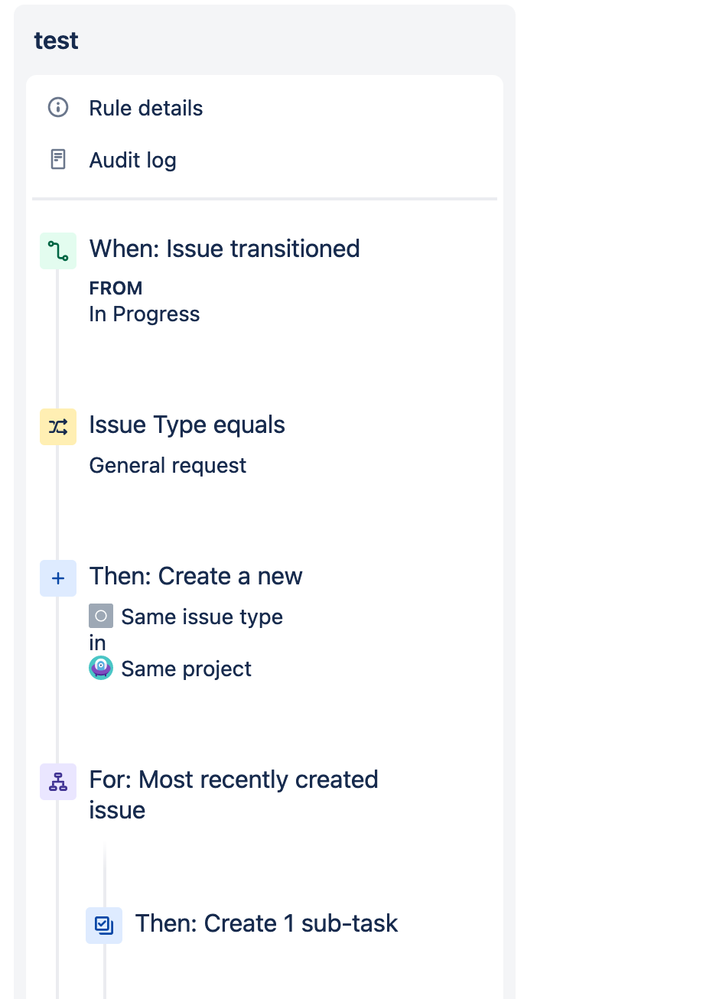Select the Issue Type equals condition

point(187,425)
